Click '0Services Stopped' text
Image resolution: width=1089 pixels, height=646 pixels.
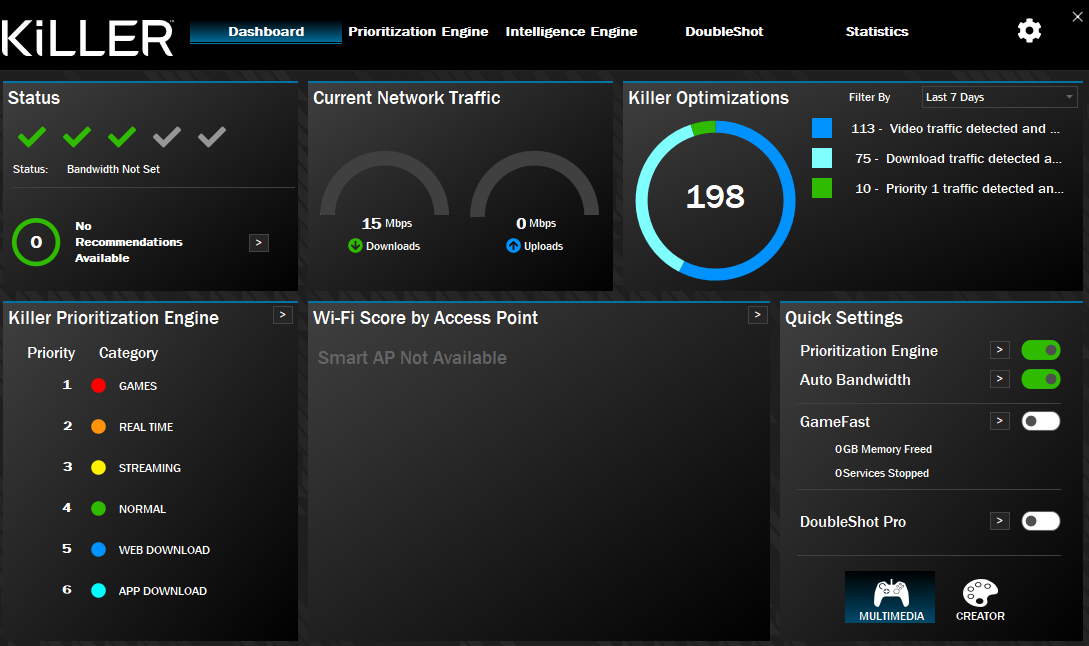coord(882,473)
